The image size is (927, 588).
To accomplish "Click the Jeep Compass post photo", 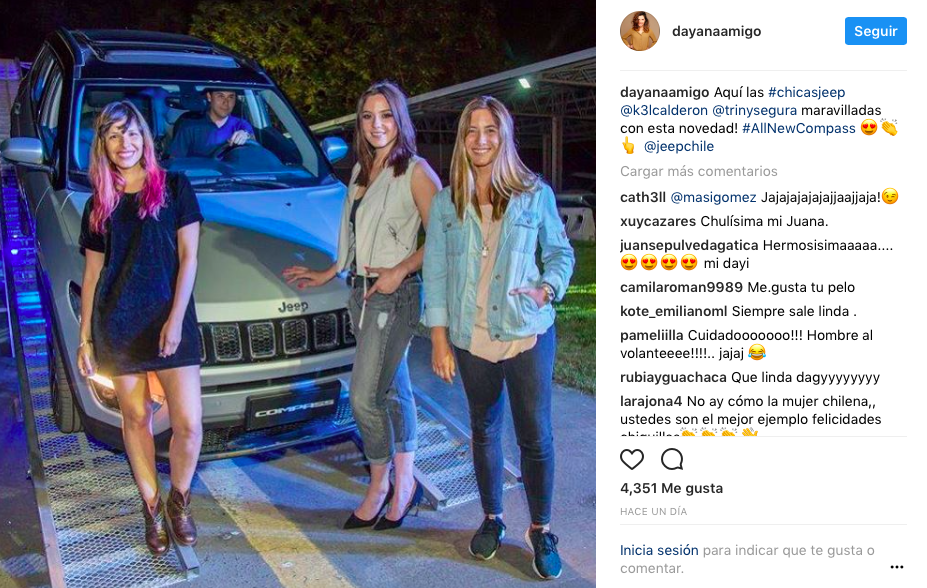I will [297, 294].
